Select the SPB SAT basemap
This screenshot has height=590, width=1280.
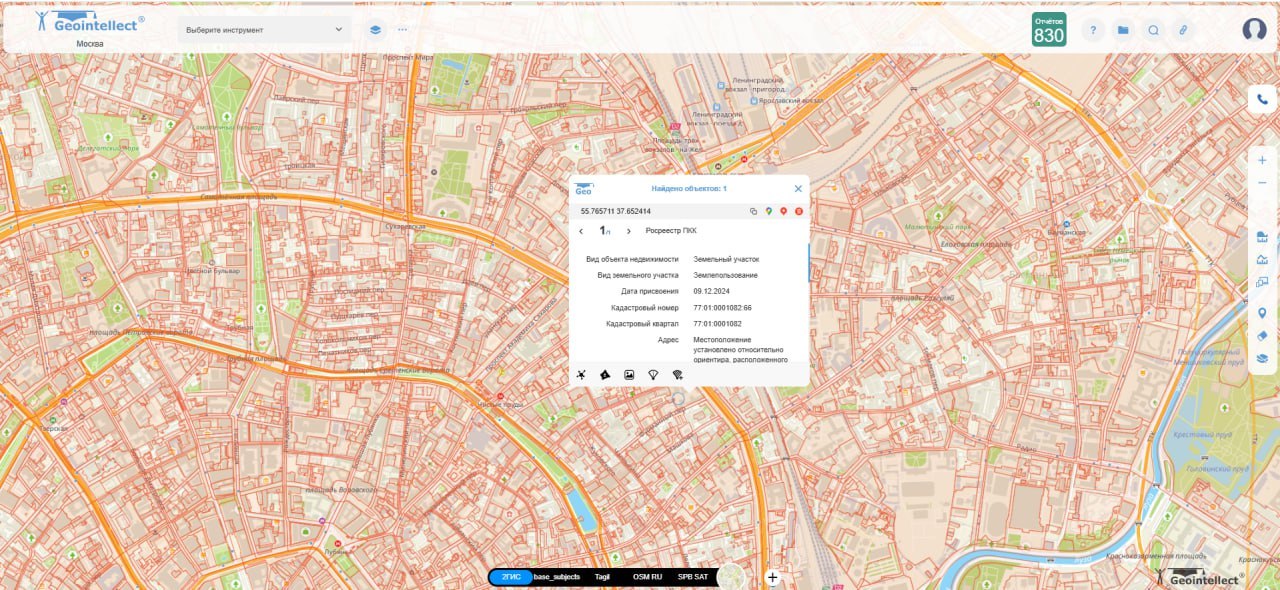692,577
